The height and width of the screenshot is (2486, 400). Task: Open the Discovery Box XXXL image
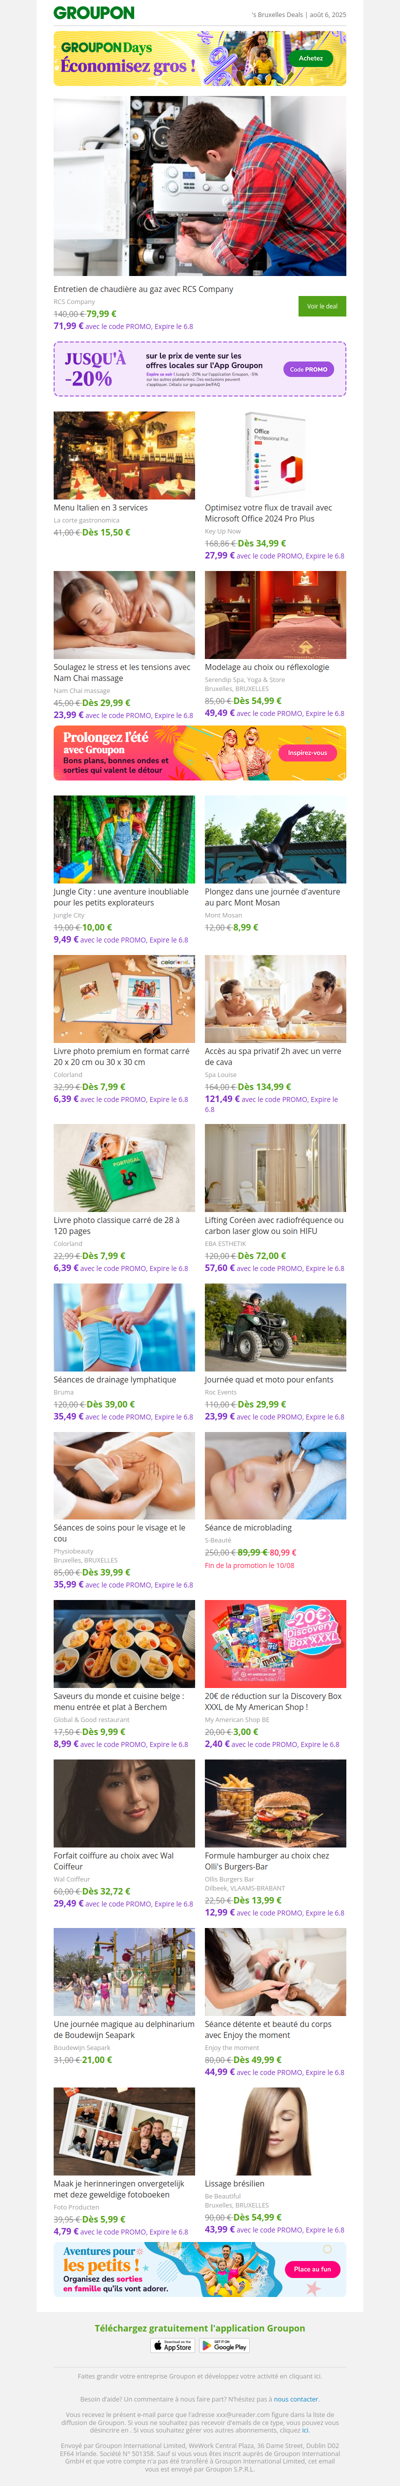point(276,1643)
